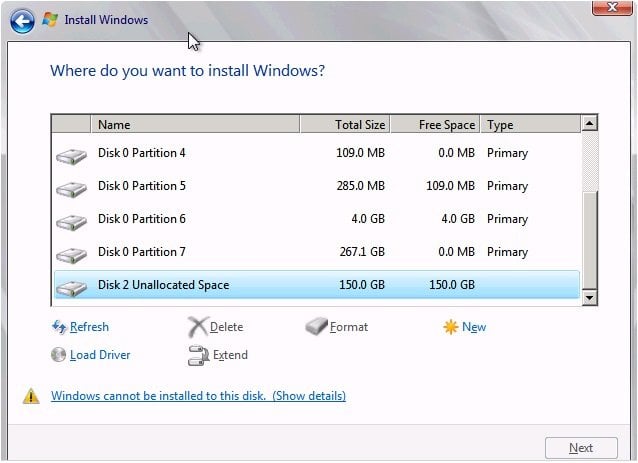The image size is (638, 463).
Task: Click the Format drive icon
Action: pos(316,327)
